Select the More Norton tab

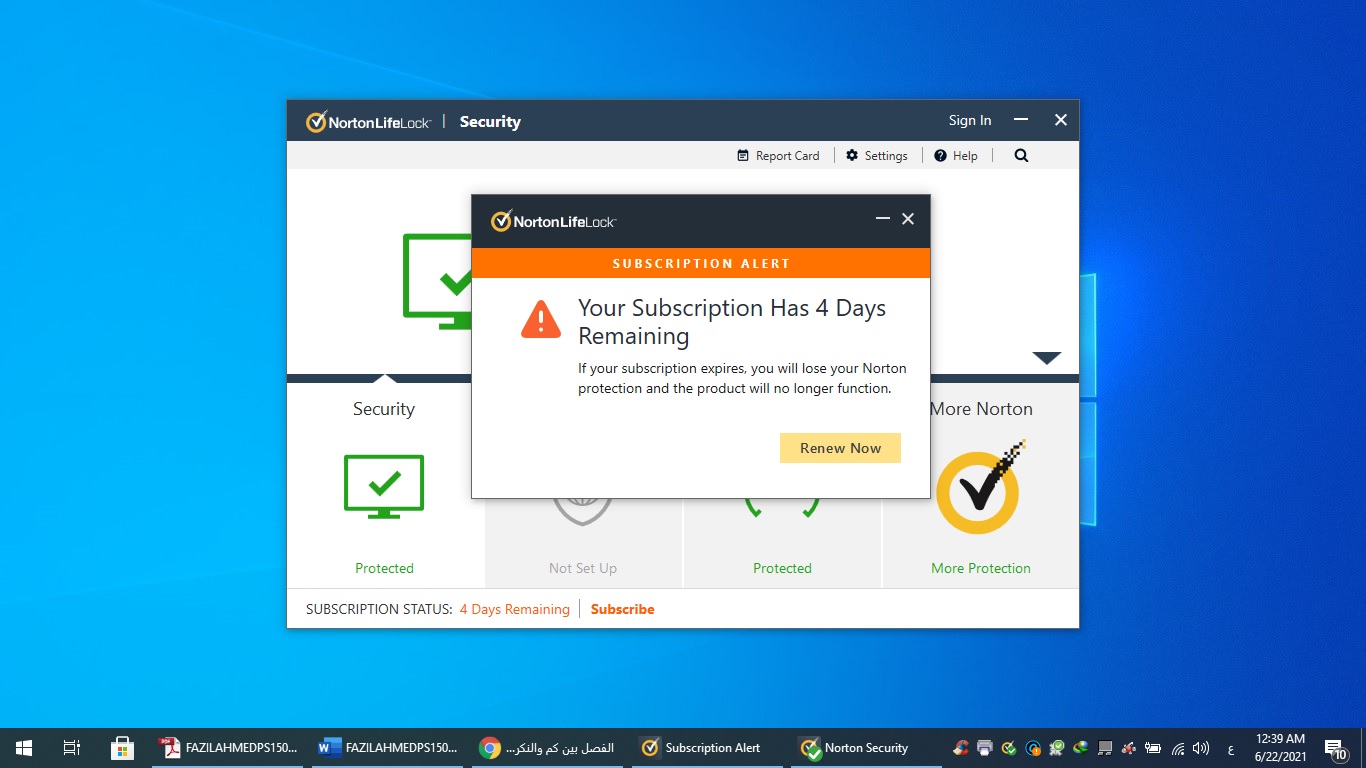981,409
